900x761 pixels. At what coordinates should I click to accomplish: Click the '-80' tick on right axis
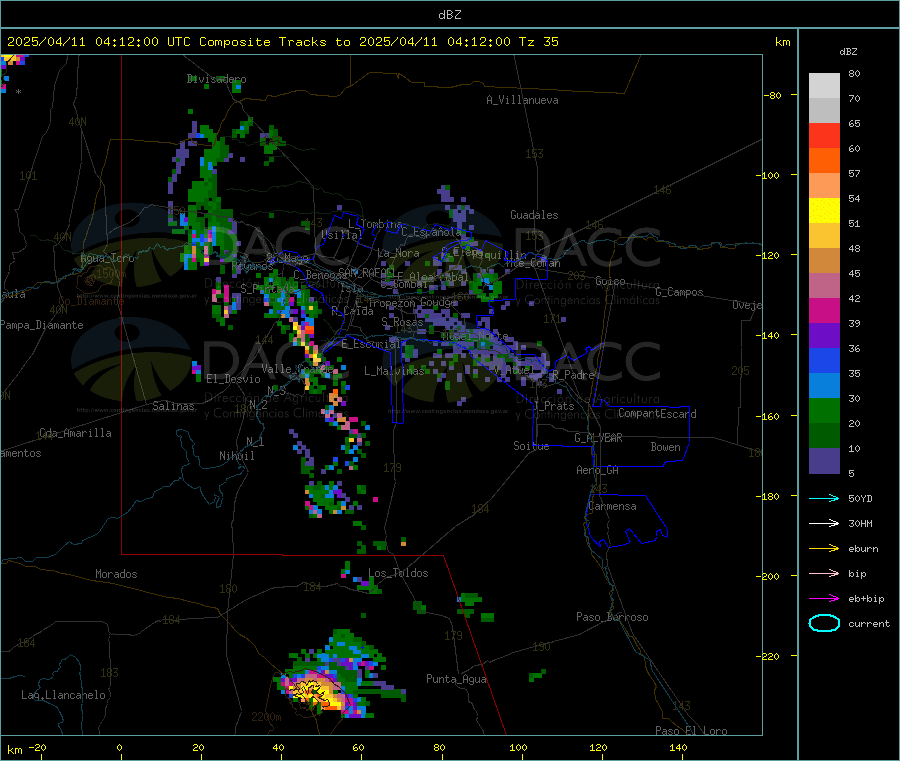point(773,95)
